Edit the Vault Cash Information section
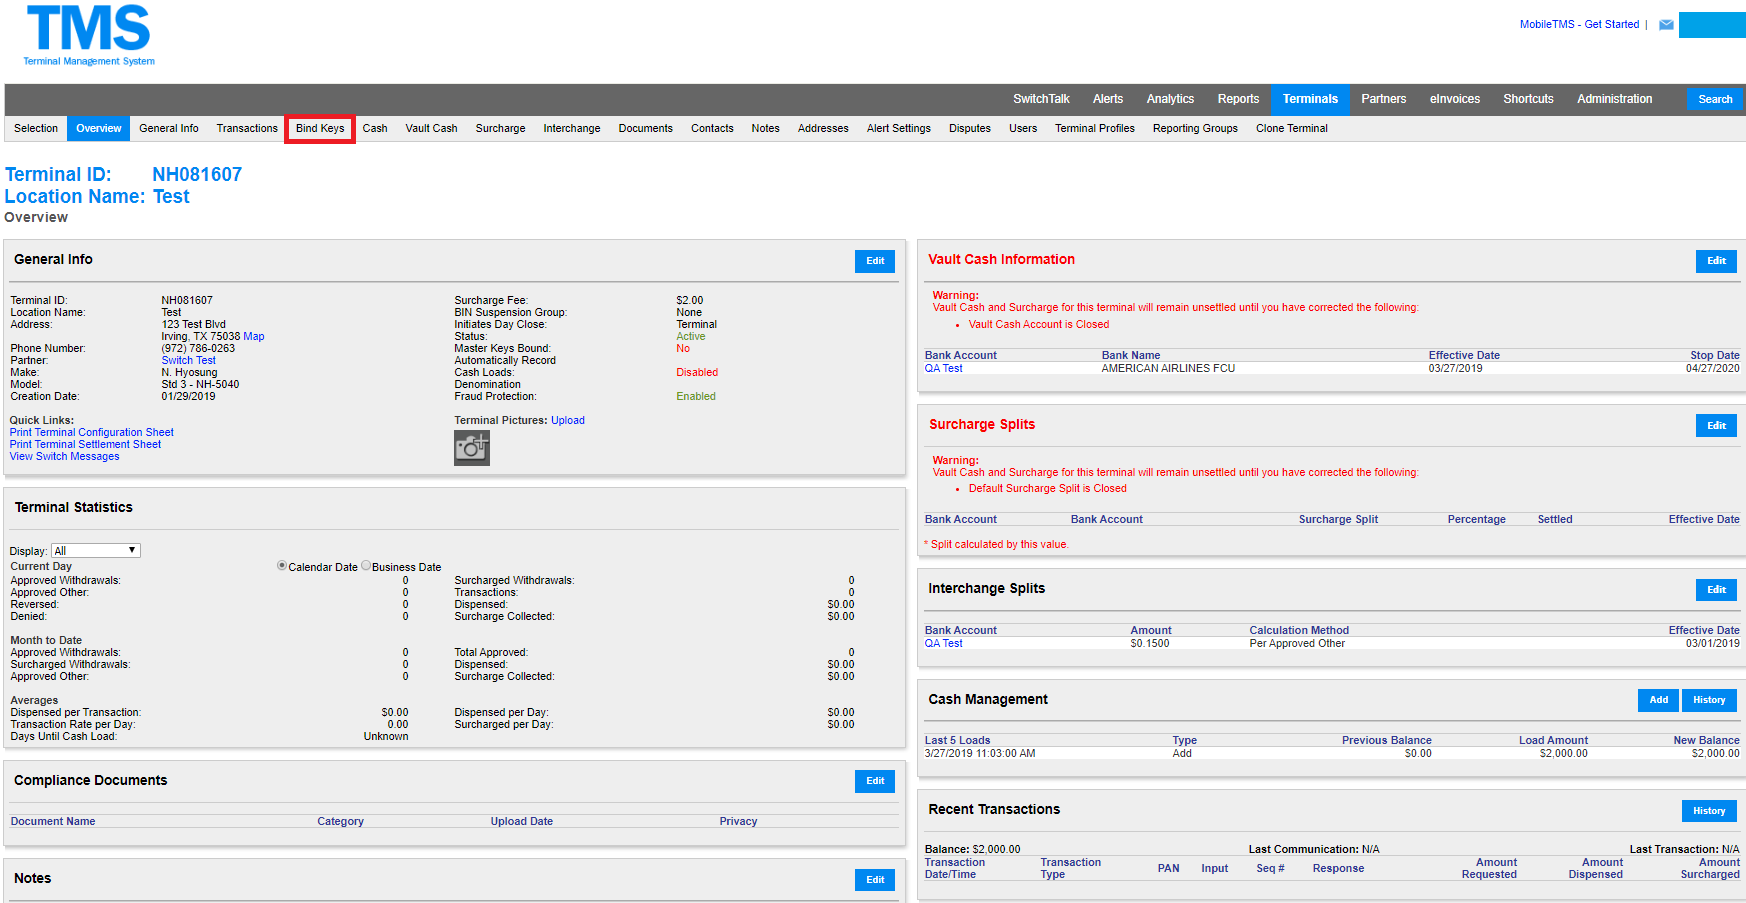 pyautogui.click(x=1716, y=261)
